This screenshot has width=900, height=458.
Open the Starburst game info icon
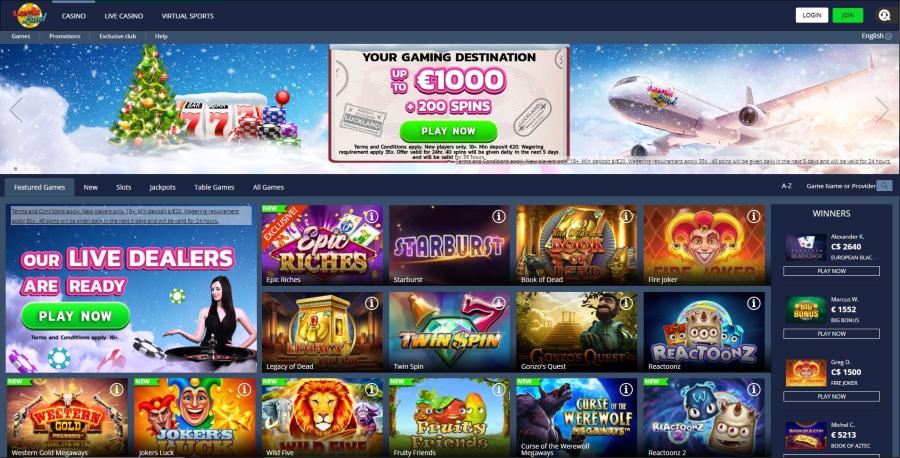click(498, 216)
